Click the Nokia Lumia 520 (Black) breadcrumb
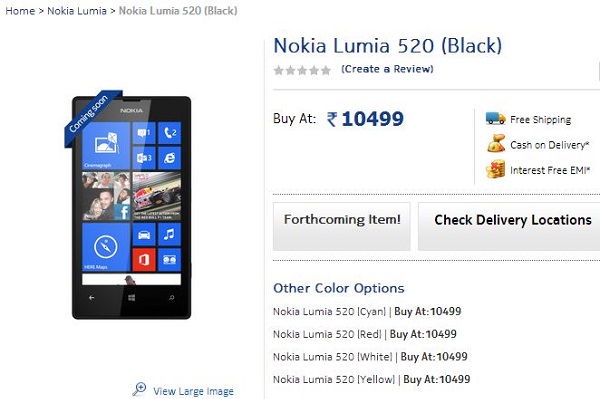Image resolution: width=600 pixels, height=399 pixels. [178, 11]
